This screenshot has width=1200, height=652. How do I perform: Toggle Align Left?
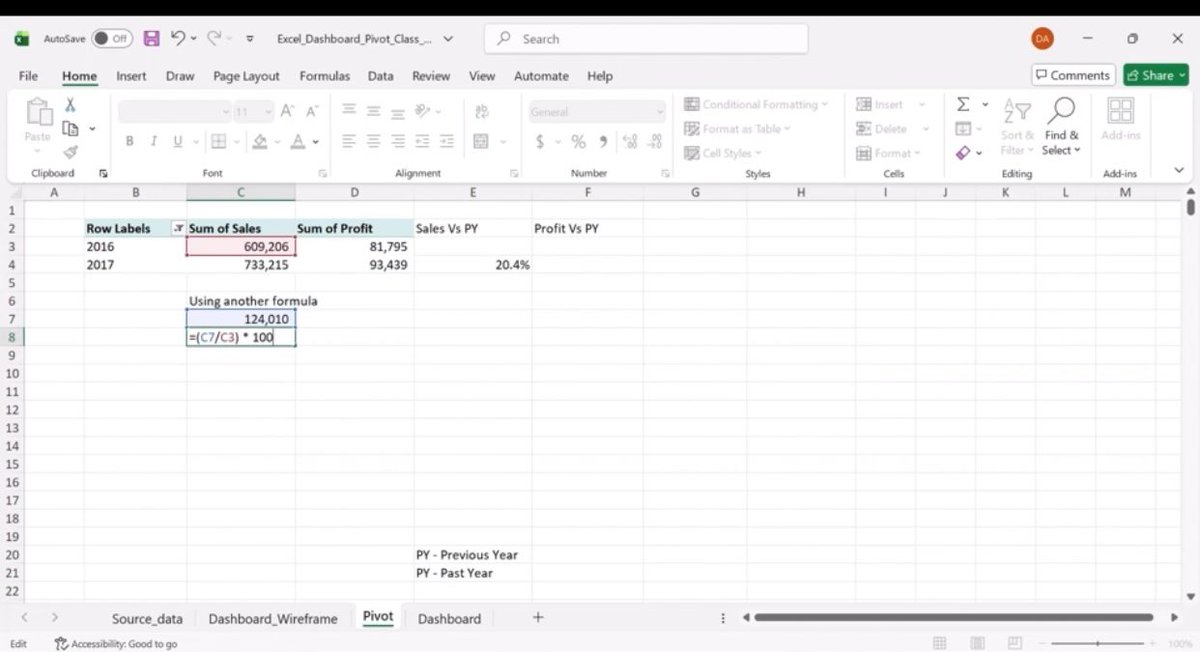[349, 142]
